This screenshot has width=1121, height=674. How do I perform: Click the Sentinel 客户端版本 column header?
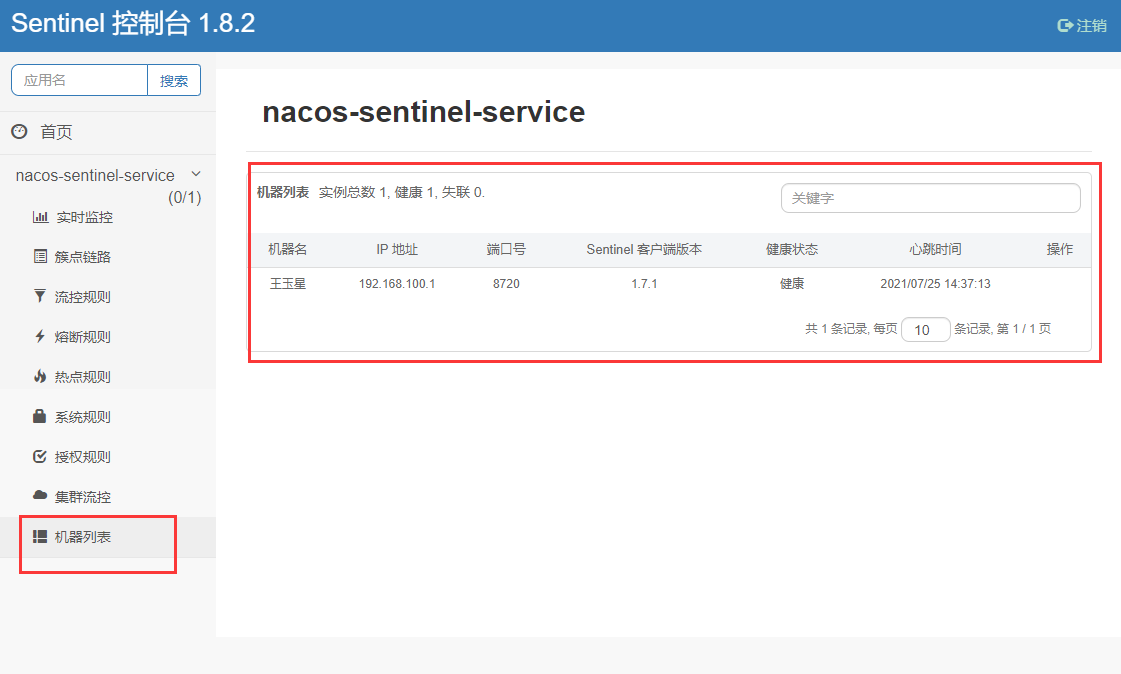click(x=644, y=249)
